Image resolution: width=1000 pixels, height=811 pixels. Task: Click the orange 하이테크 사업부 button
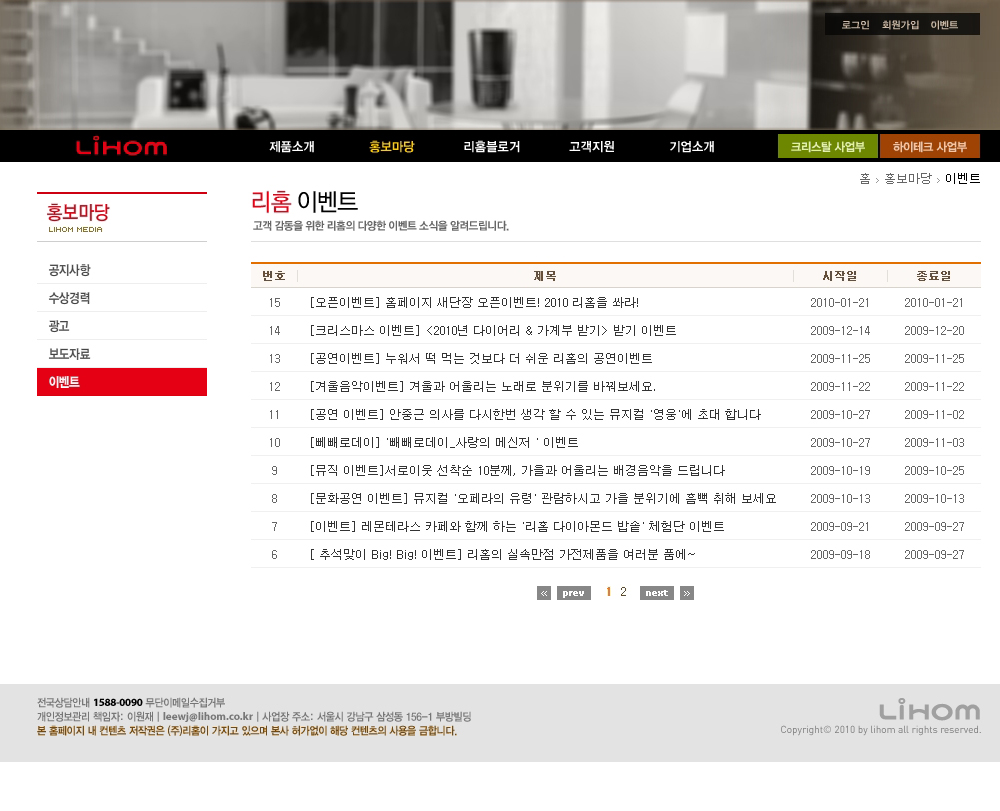930,146
